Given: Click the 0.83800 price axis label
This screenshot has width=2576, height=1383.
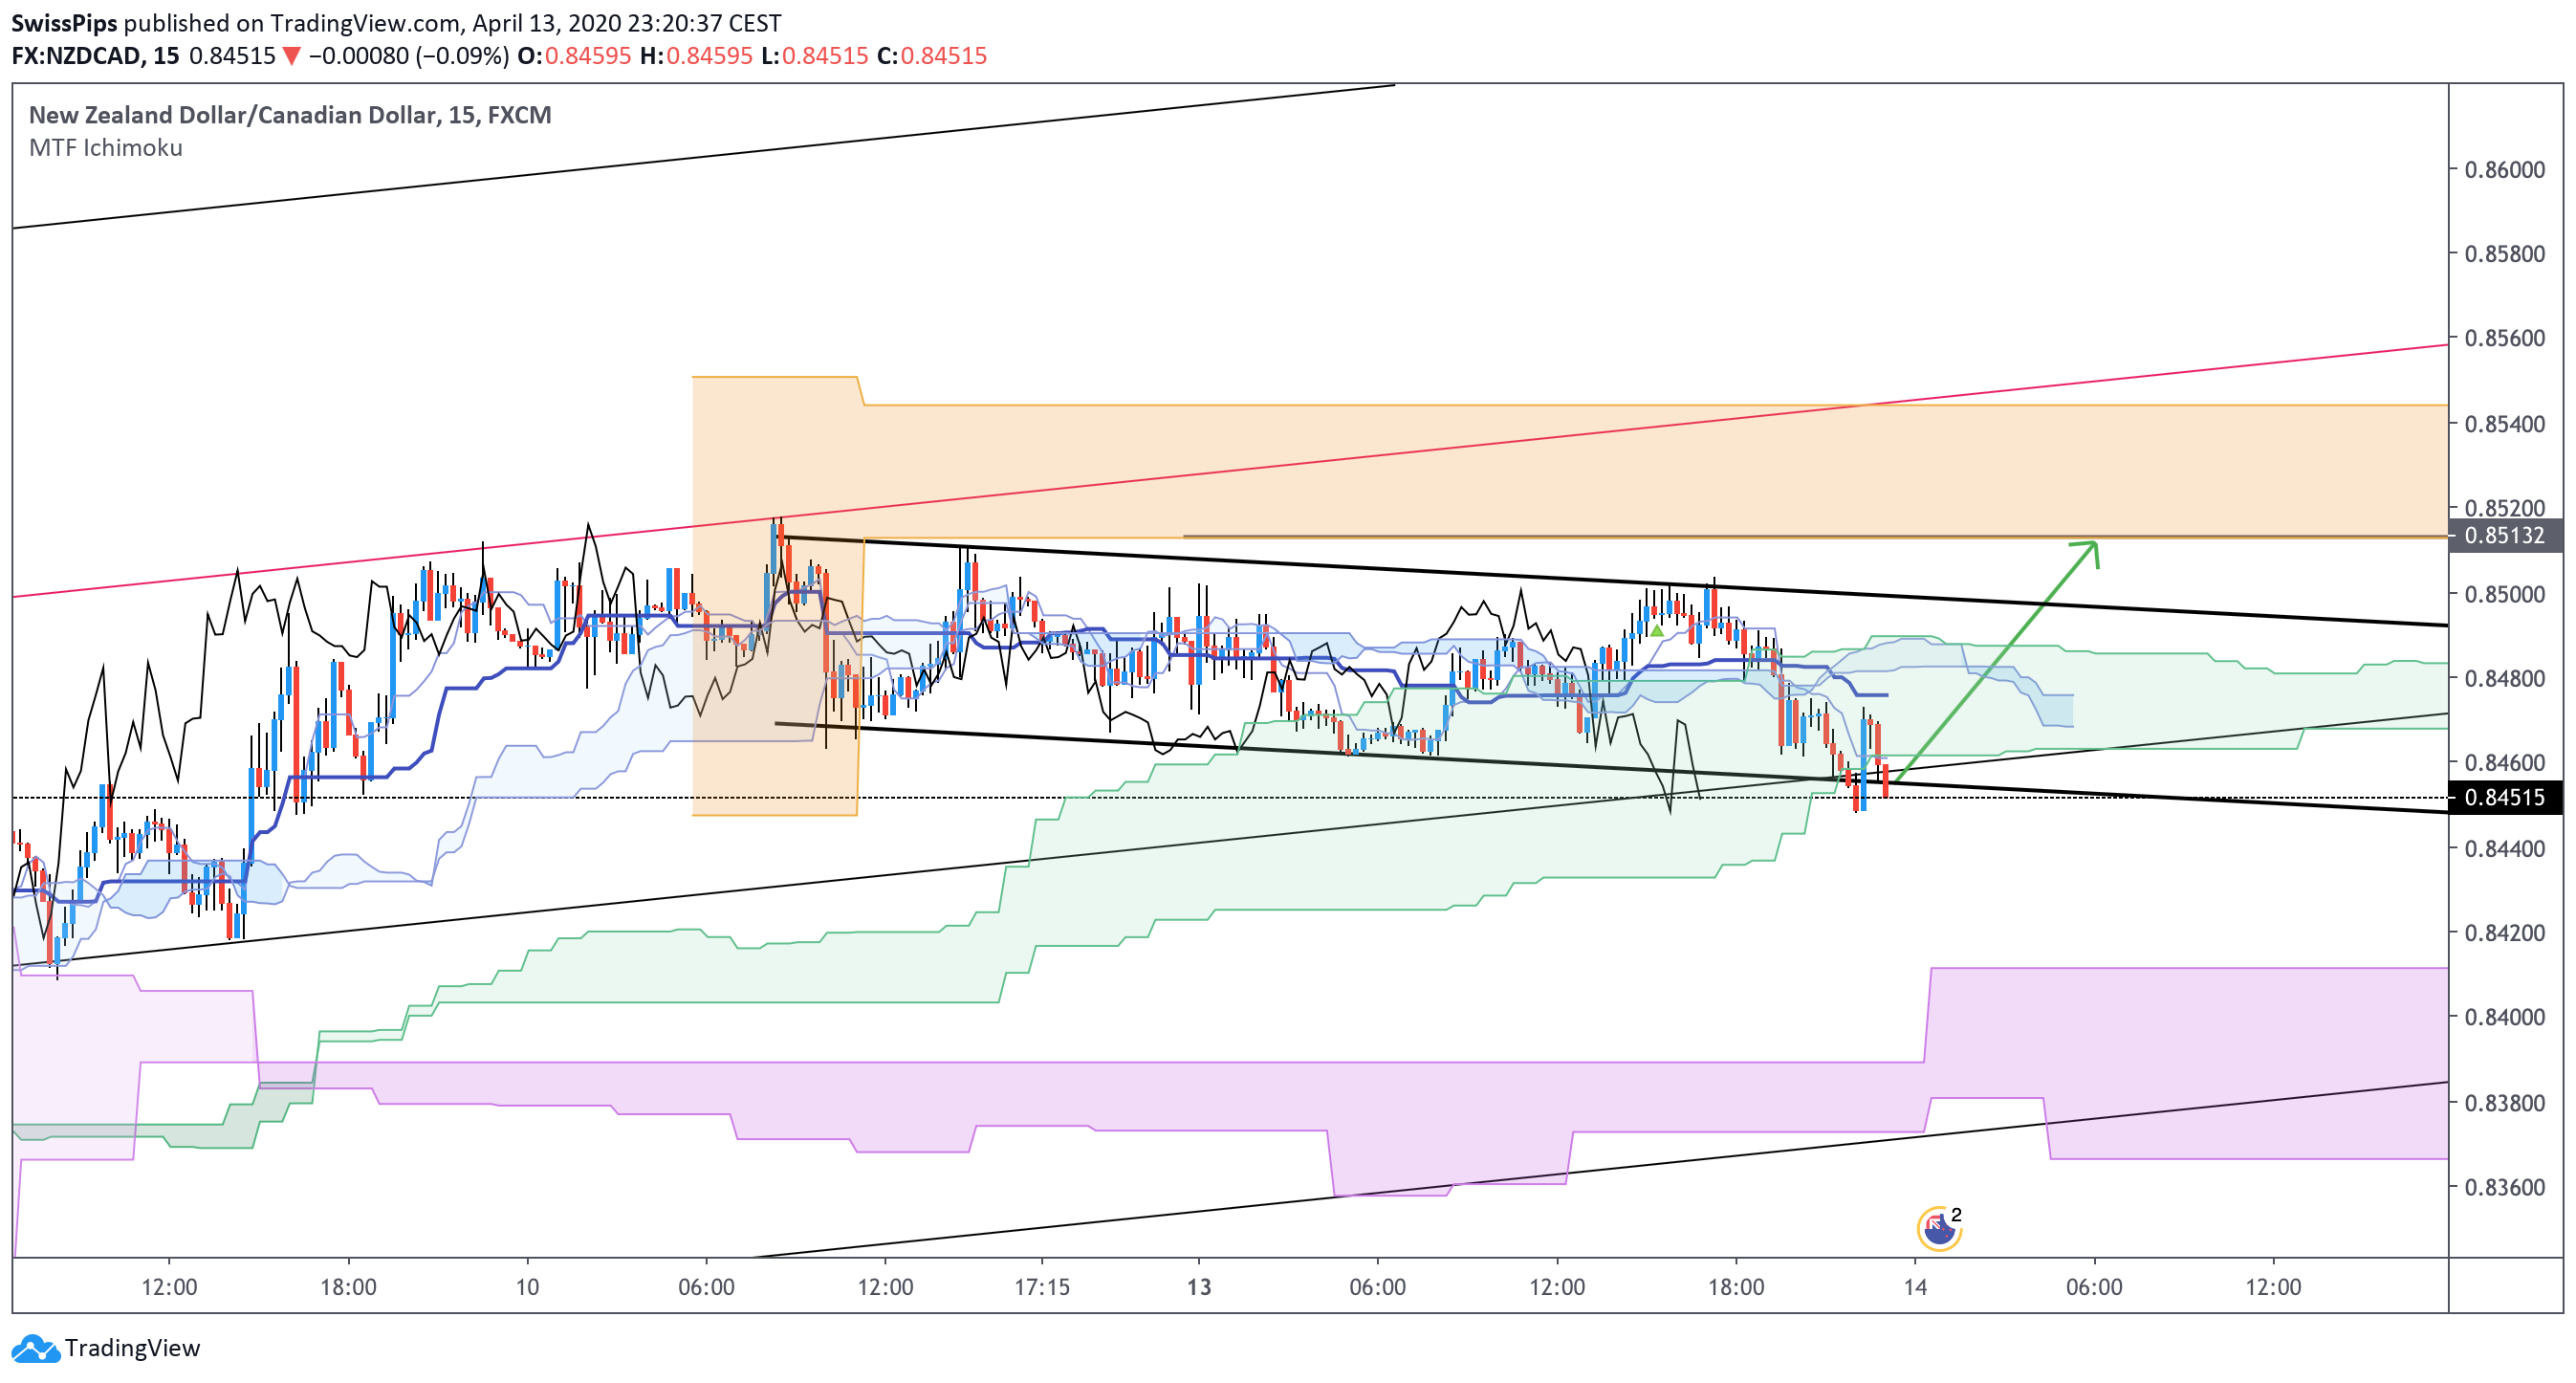Looking at the screenshot, I should (x=2505, y=1103).
